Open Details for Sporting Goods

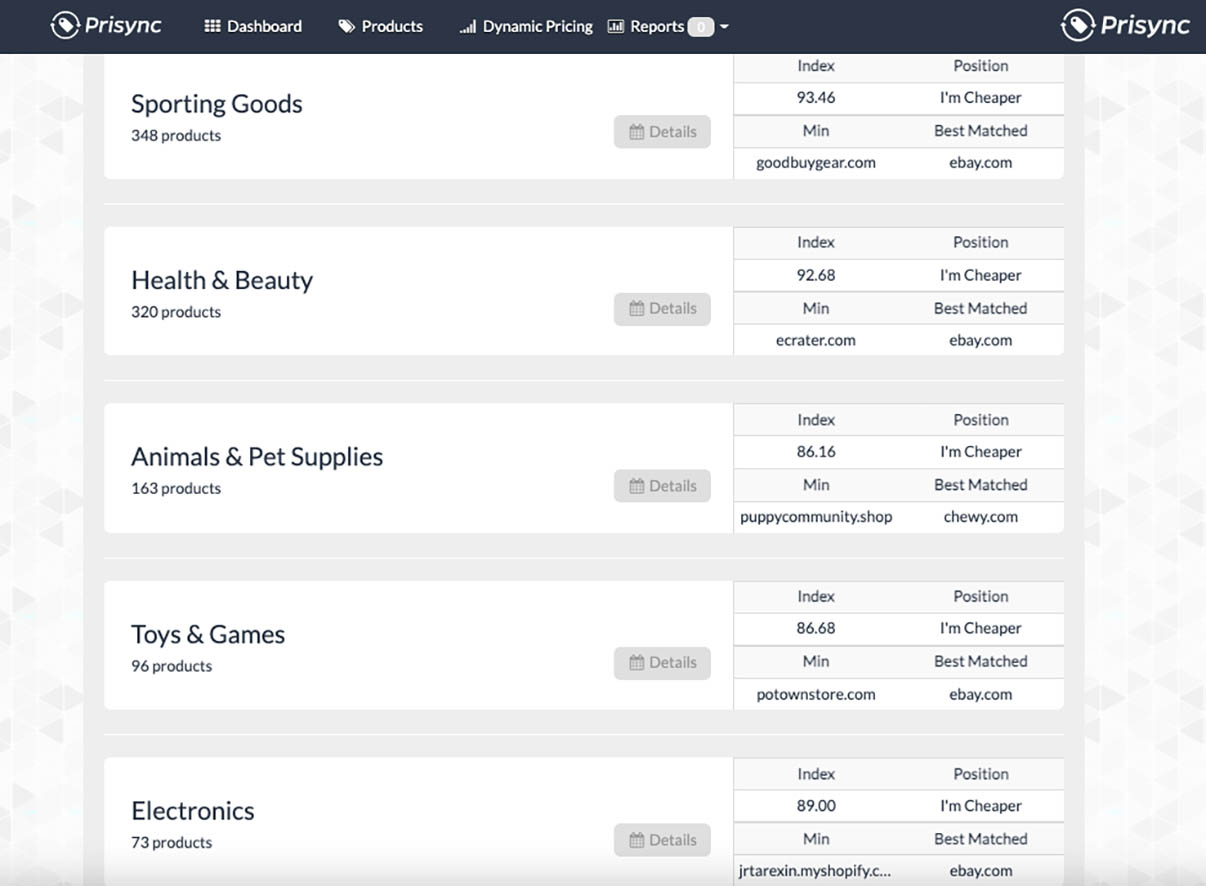(x=662, y=132)
